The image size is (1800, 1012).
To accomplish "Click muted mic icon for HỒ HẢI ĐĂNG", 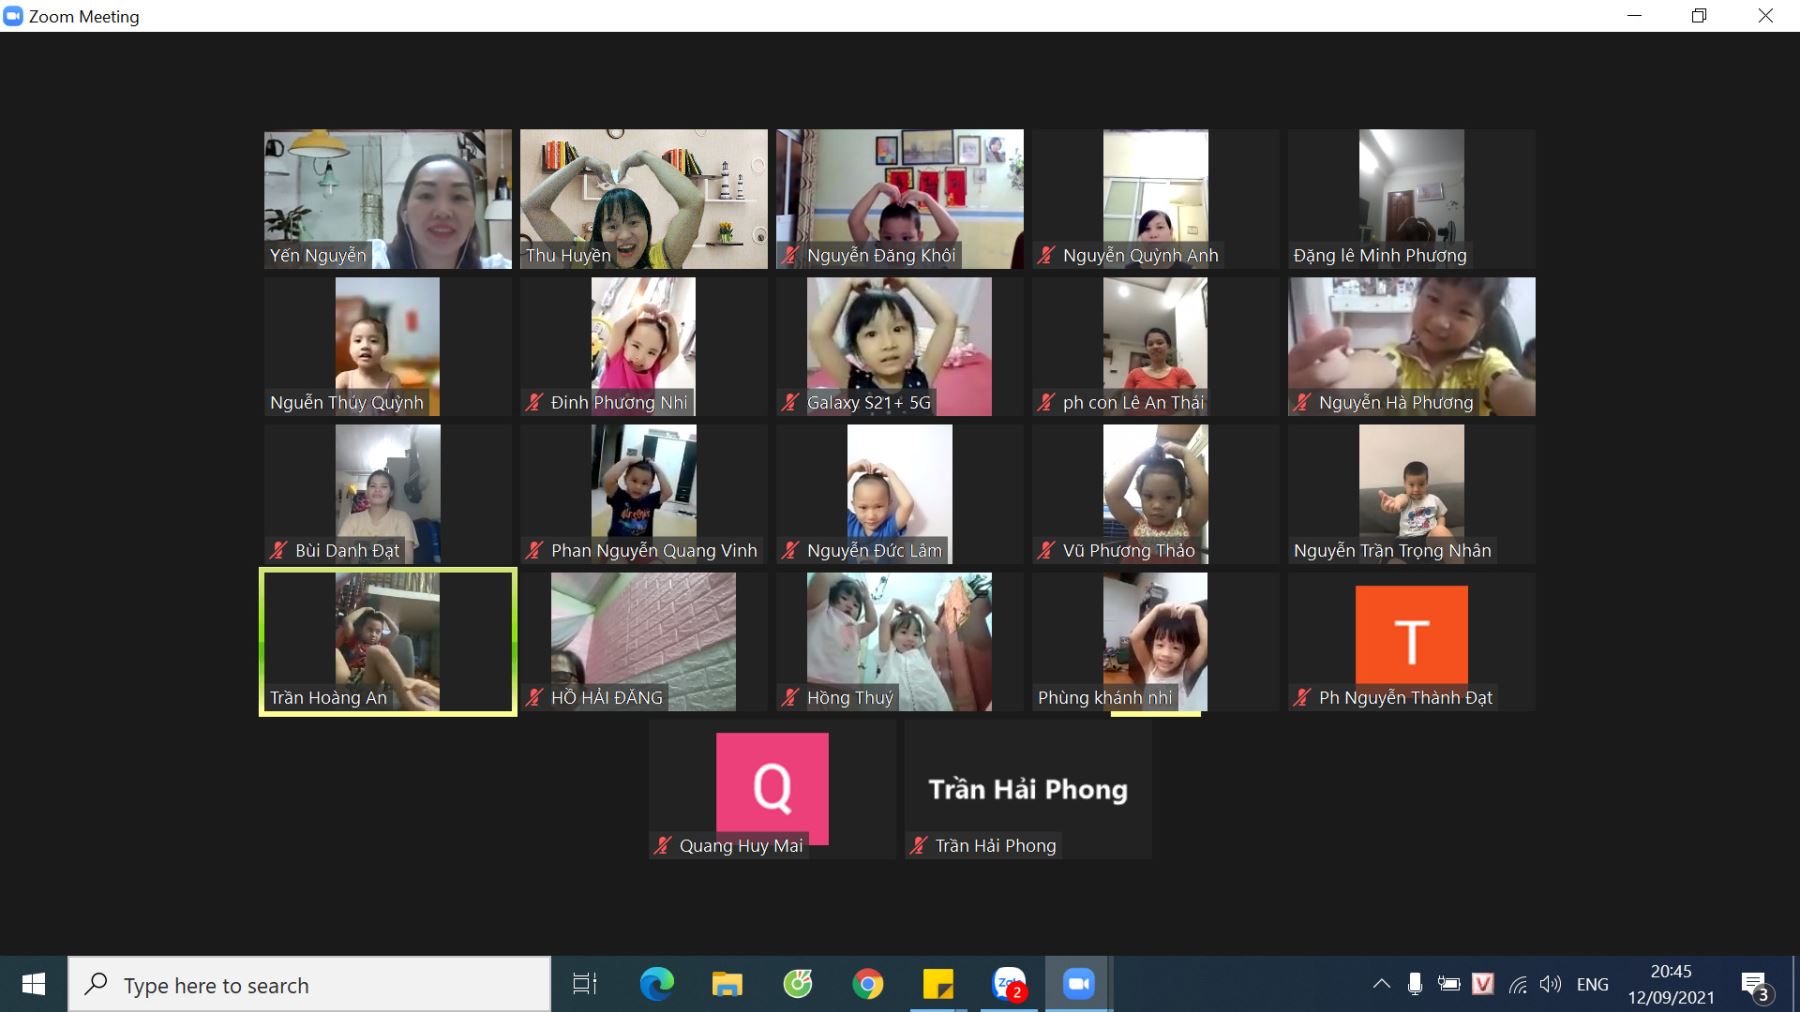I will point(535,698).
